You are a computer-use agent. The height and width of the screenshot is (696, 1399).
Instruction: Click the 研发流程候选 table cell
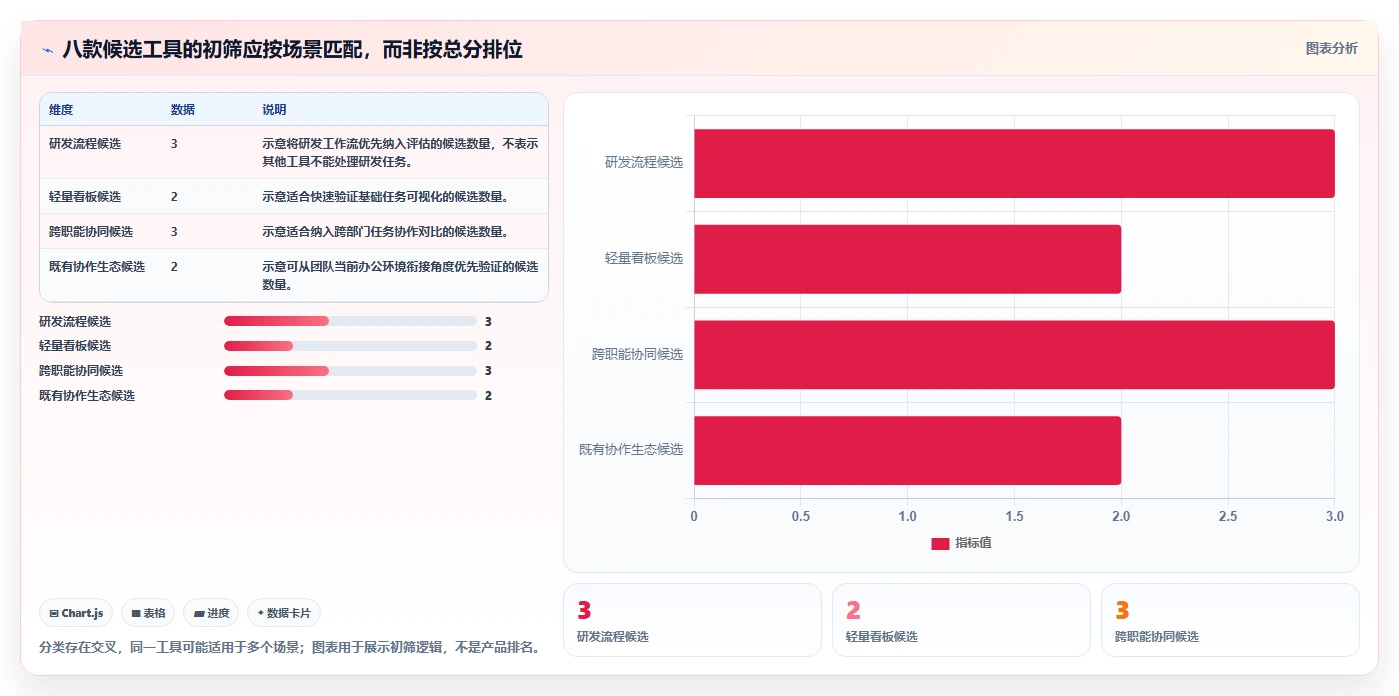(85, 144)
